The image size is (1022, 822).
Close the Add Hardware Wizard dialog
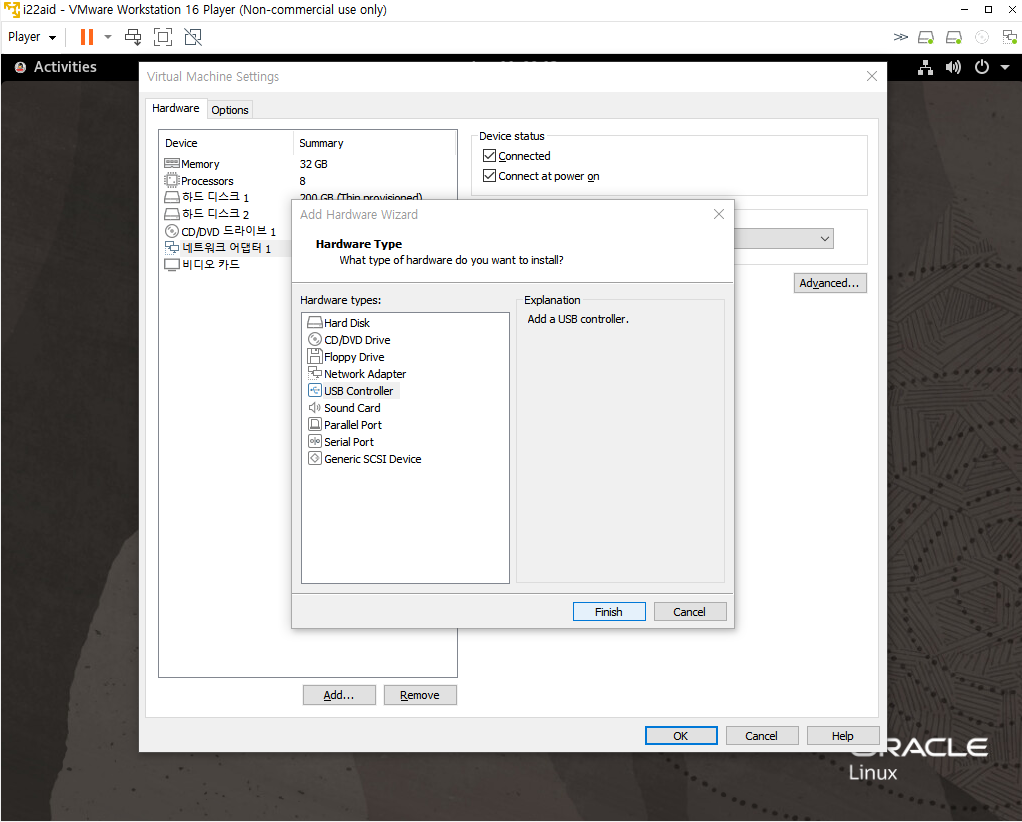[718, 214]
